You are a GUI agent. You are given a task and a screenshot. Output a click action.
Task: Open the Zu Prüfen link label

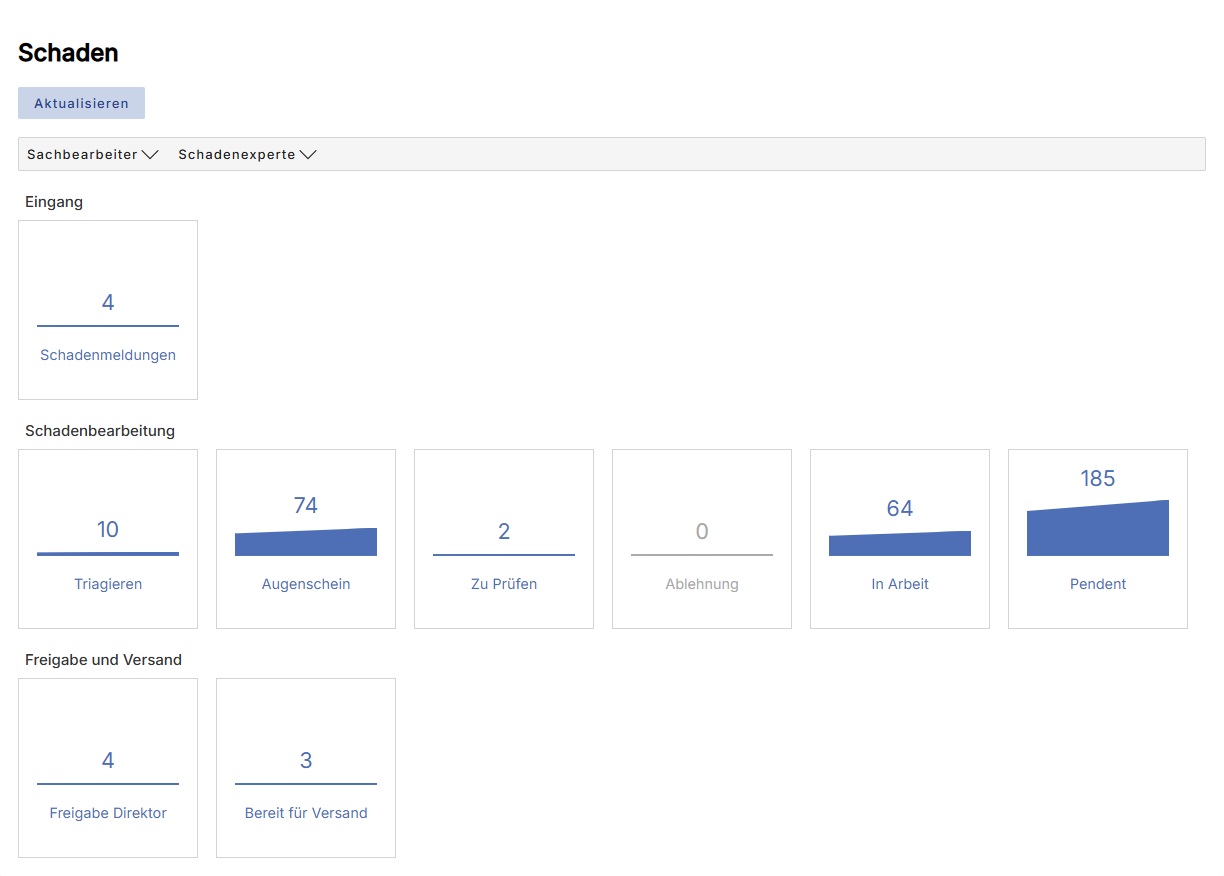tap(504, 584)
